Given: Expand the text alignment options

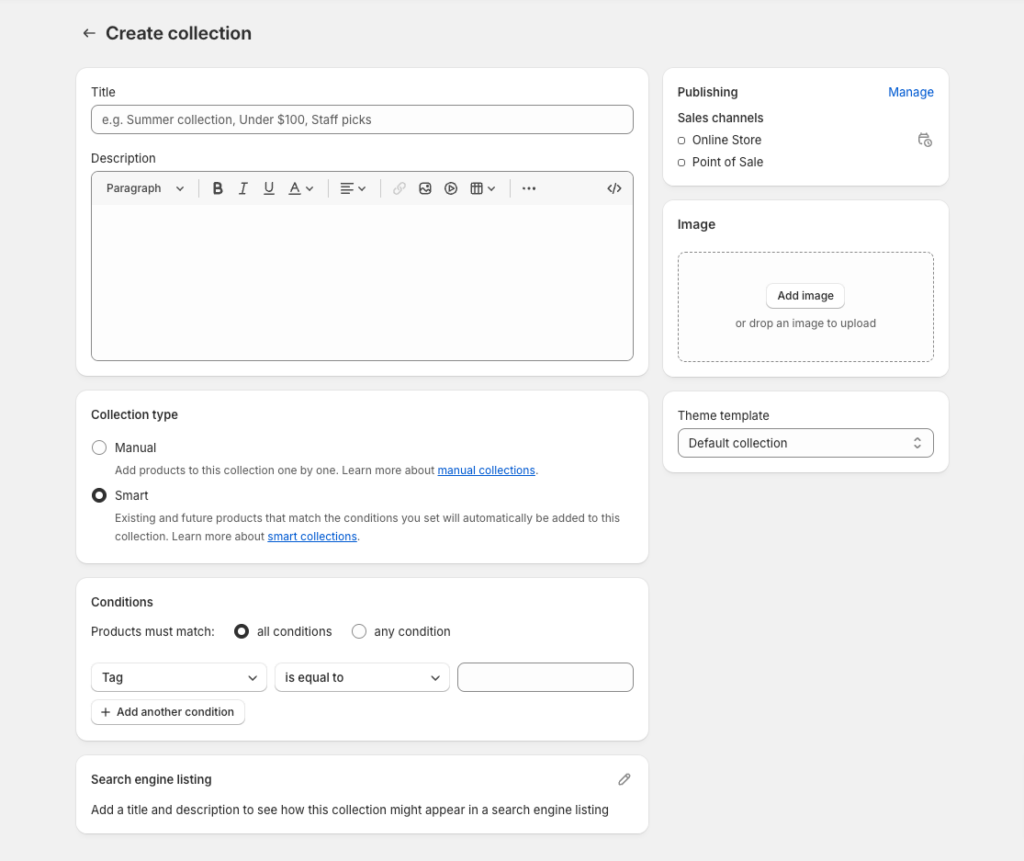Looking at the screenshot, I should [x=352, y=188].
